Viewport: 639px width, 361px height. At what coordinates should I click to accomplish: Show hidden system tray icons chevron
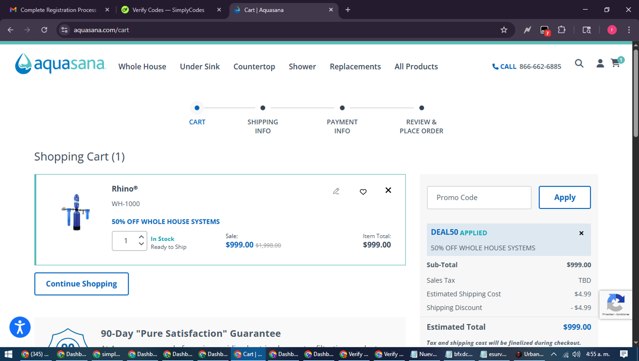553,354
